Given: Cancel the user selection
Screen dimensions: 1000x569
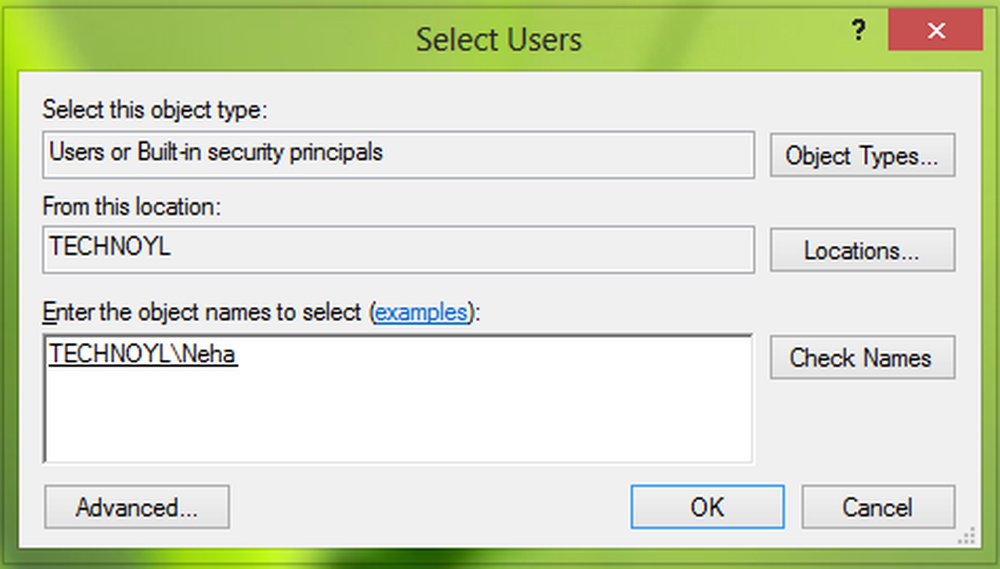Looking at the screenshot, I should [878, 507].
